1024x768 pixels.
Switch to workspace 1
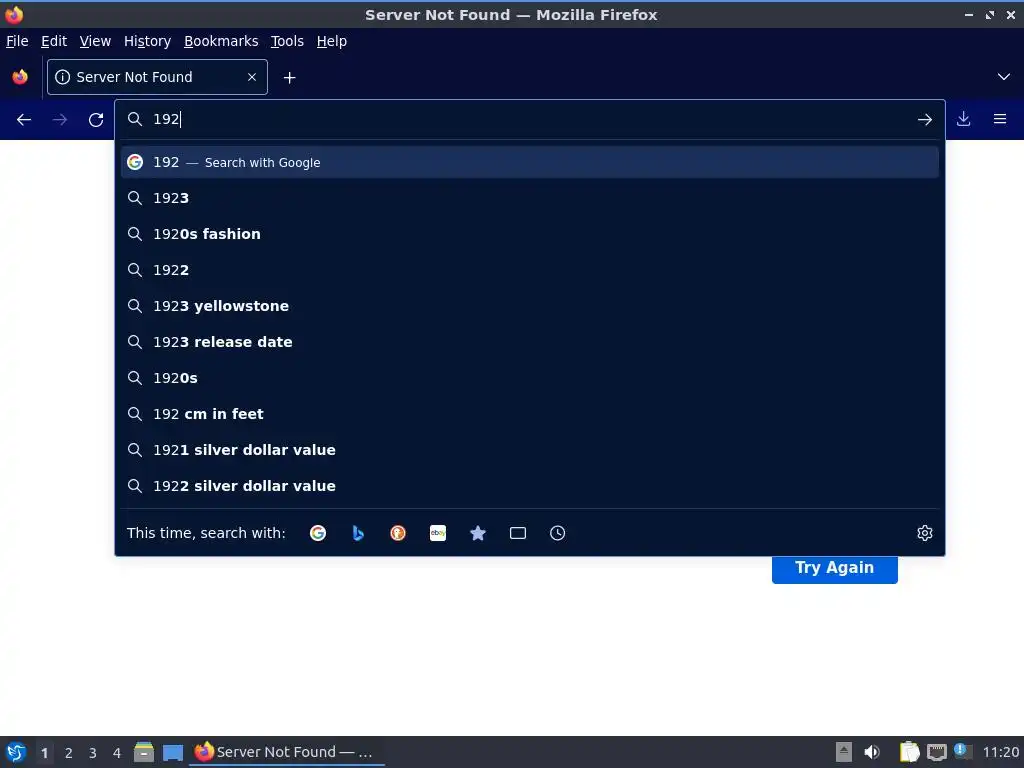click(44, 753)
